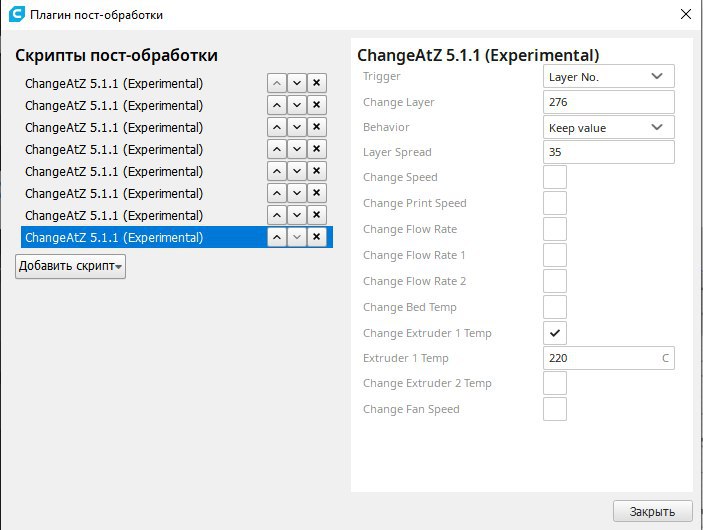Screen dimensions: 703x530
Task: Tick the Change Flow Rate 2 checkbox
Action: point(555,281)
